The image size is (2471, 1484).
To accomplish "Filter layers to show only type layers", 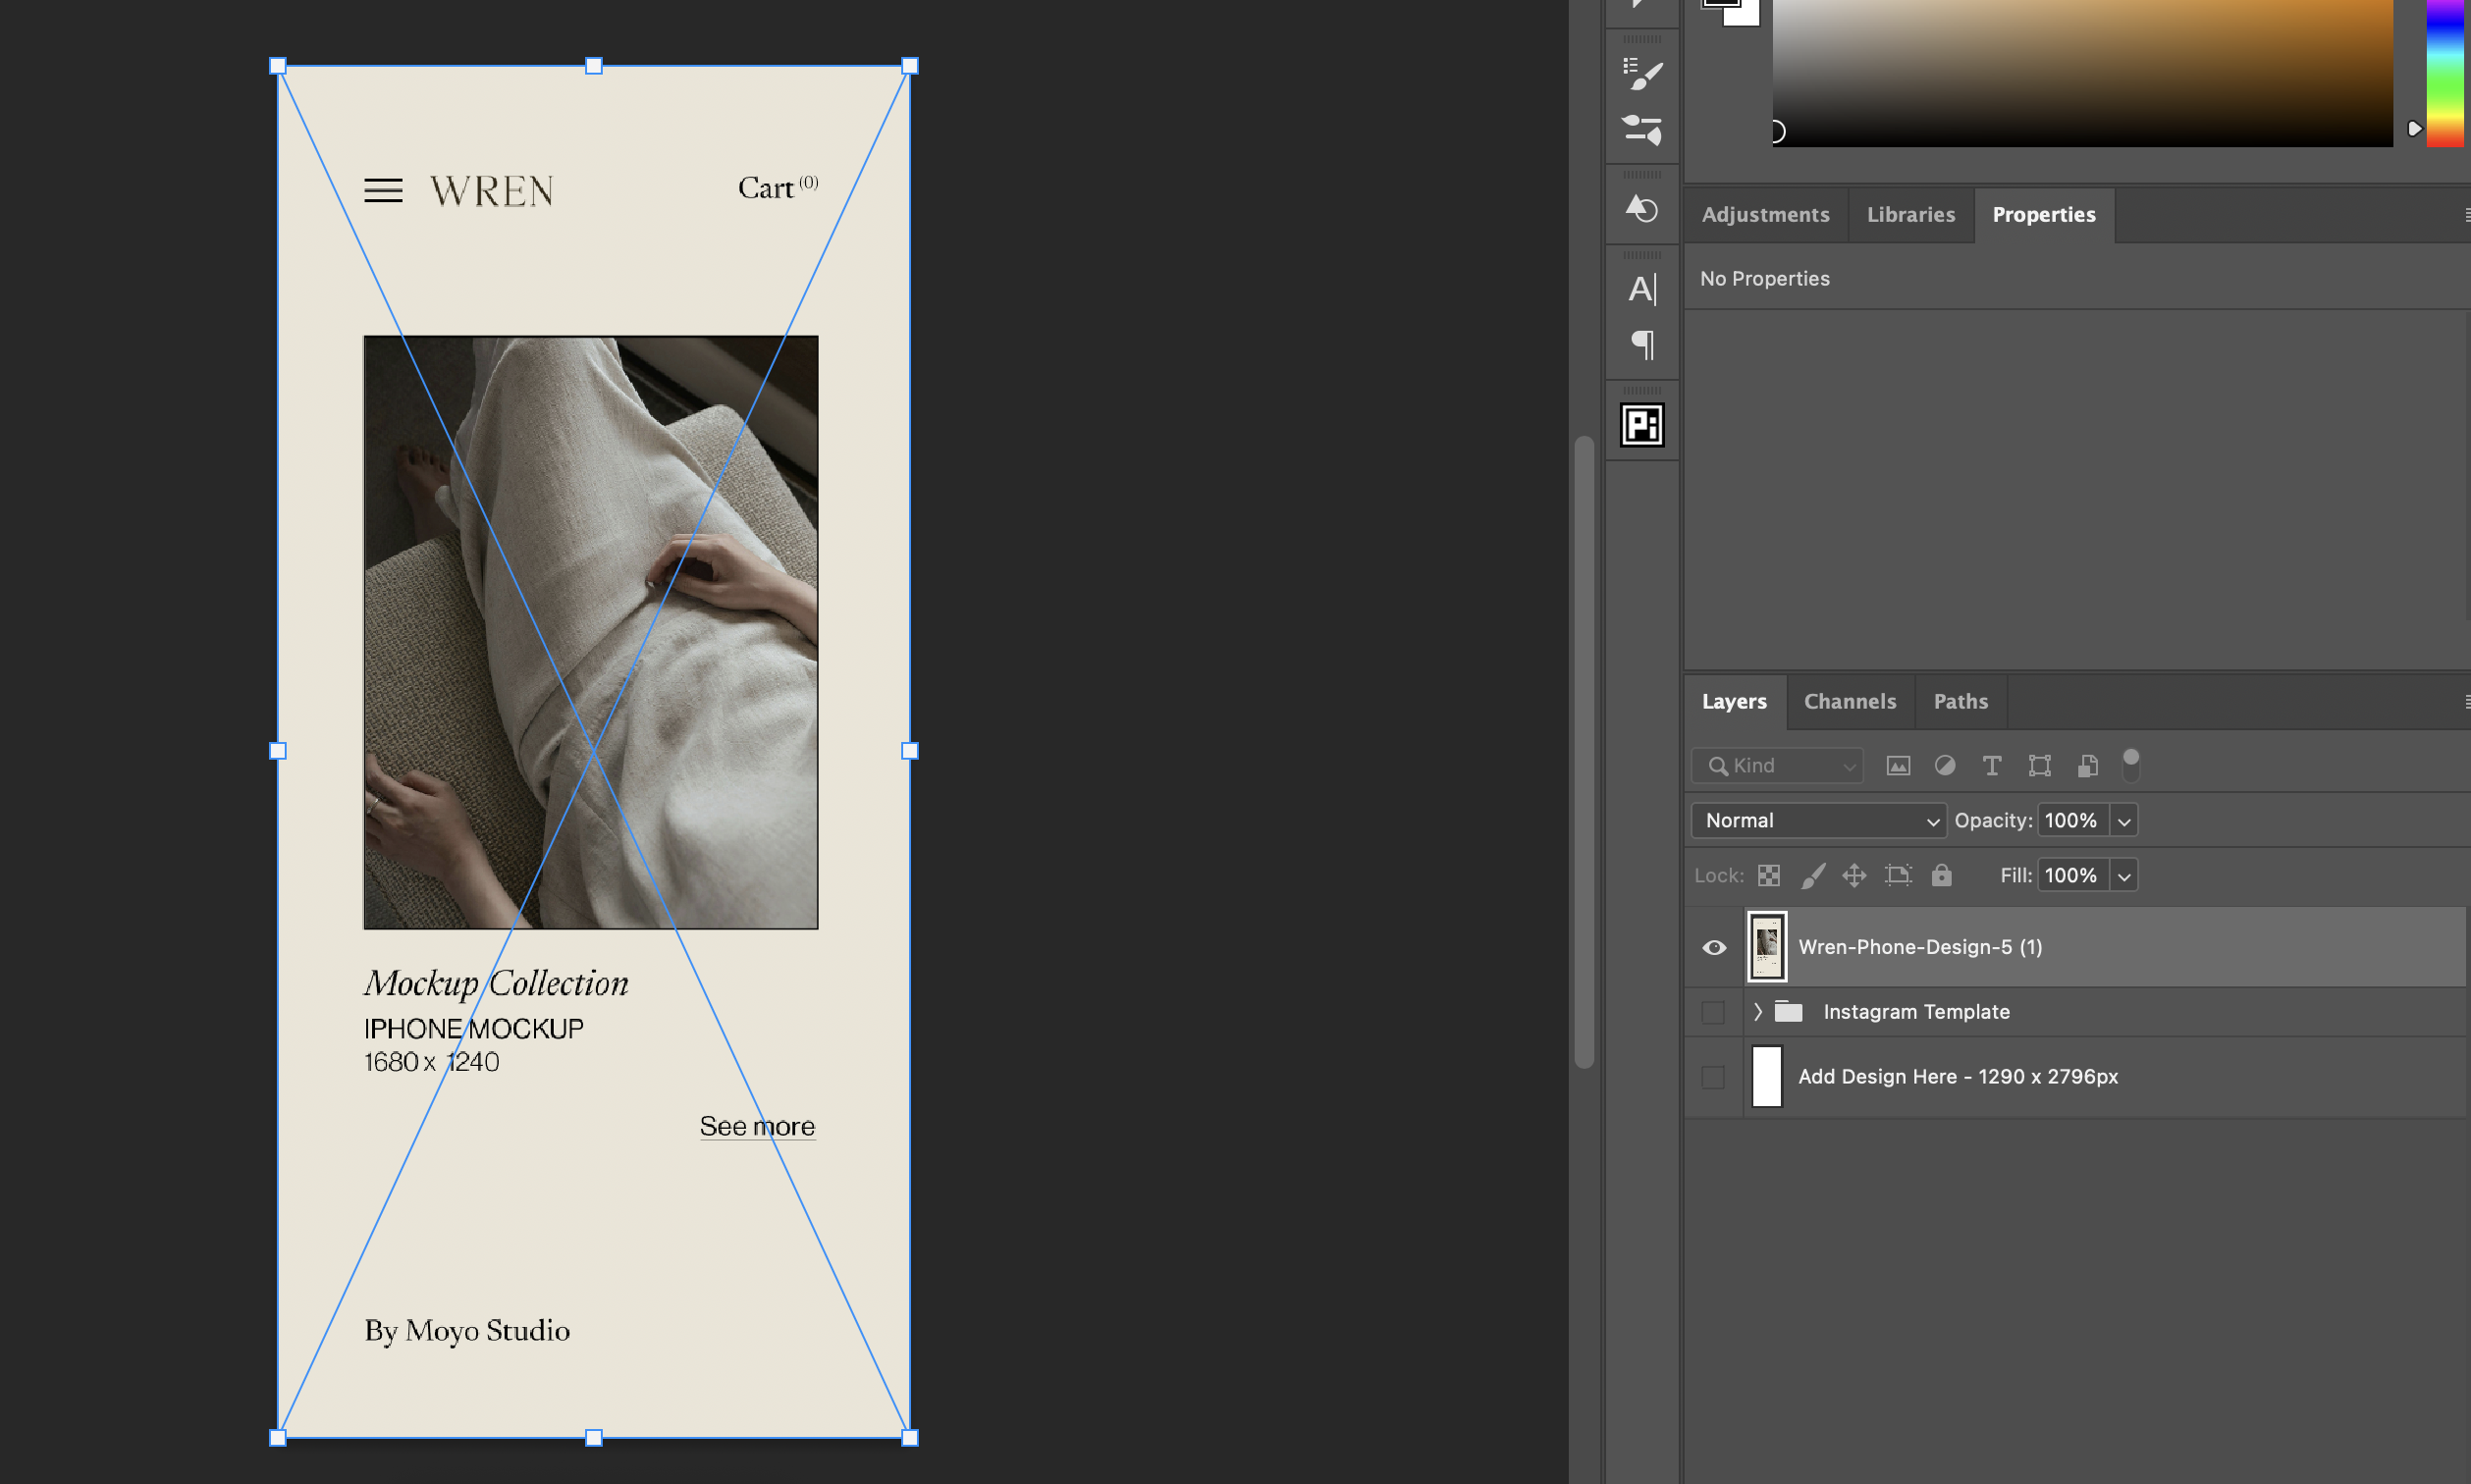I will pos(1991,765).
